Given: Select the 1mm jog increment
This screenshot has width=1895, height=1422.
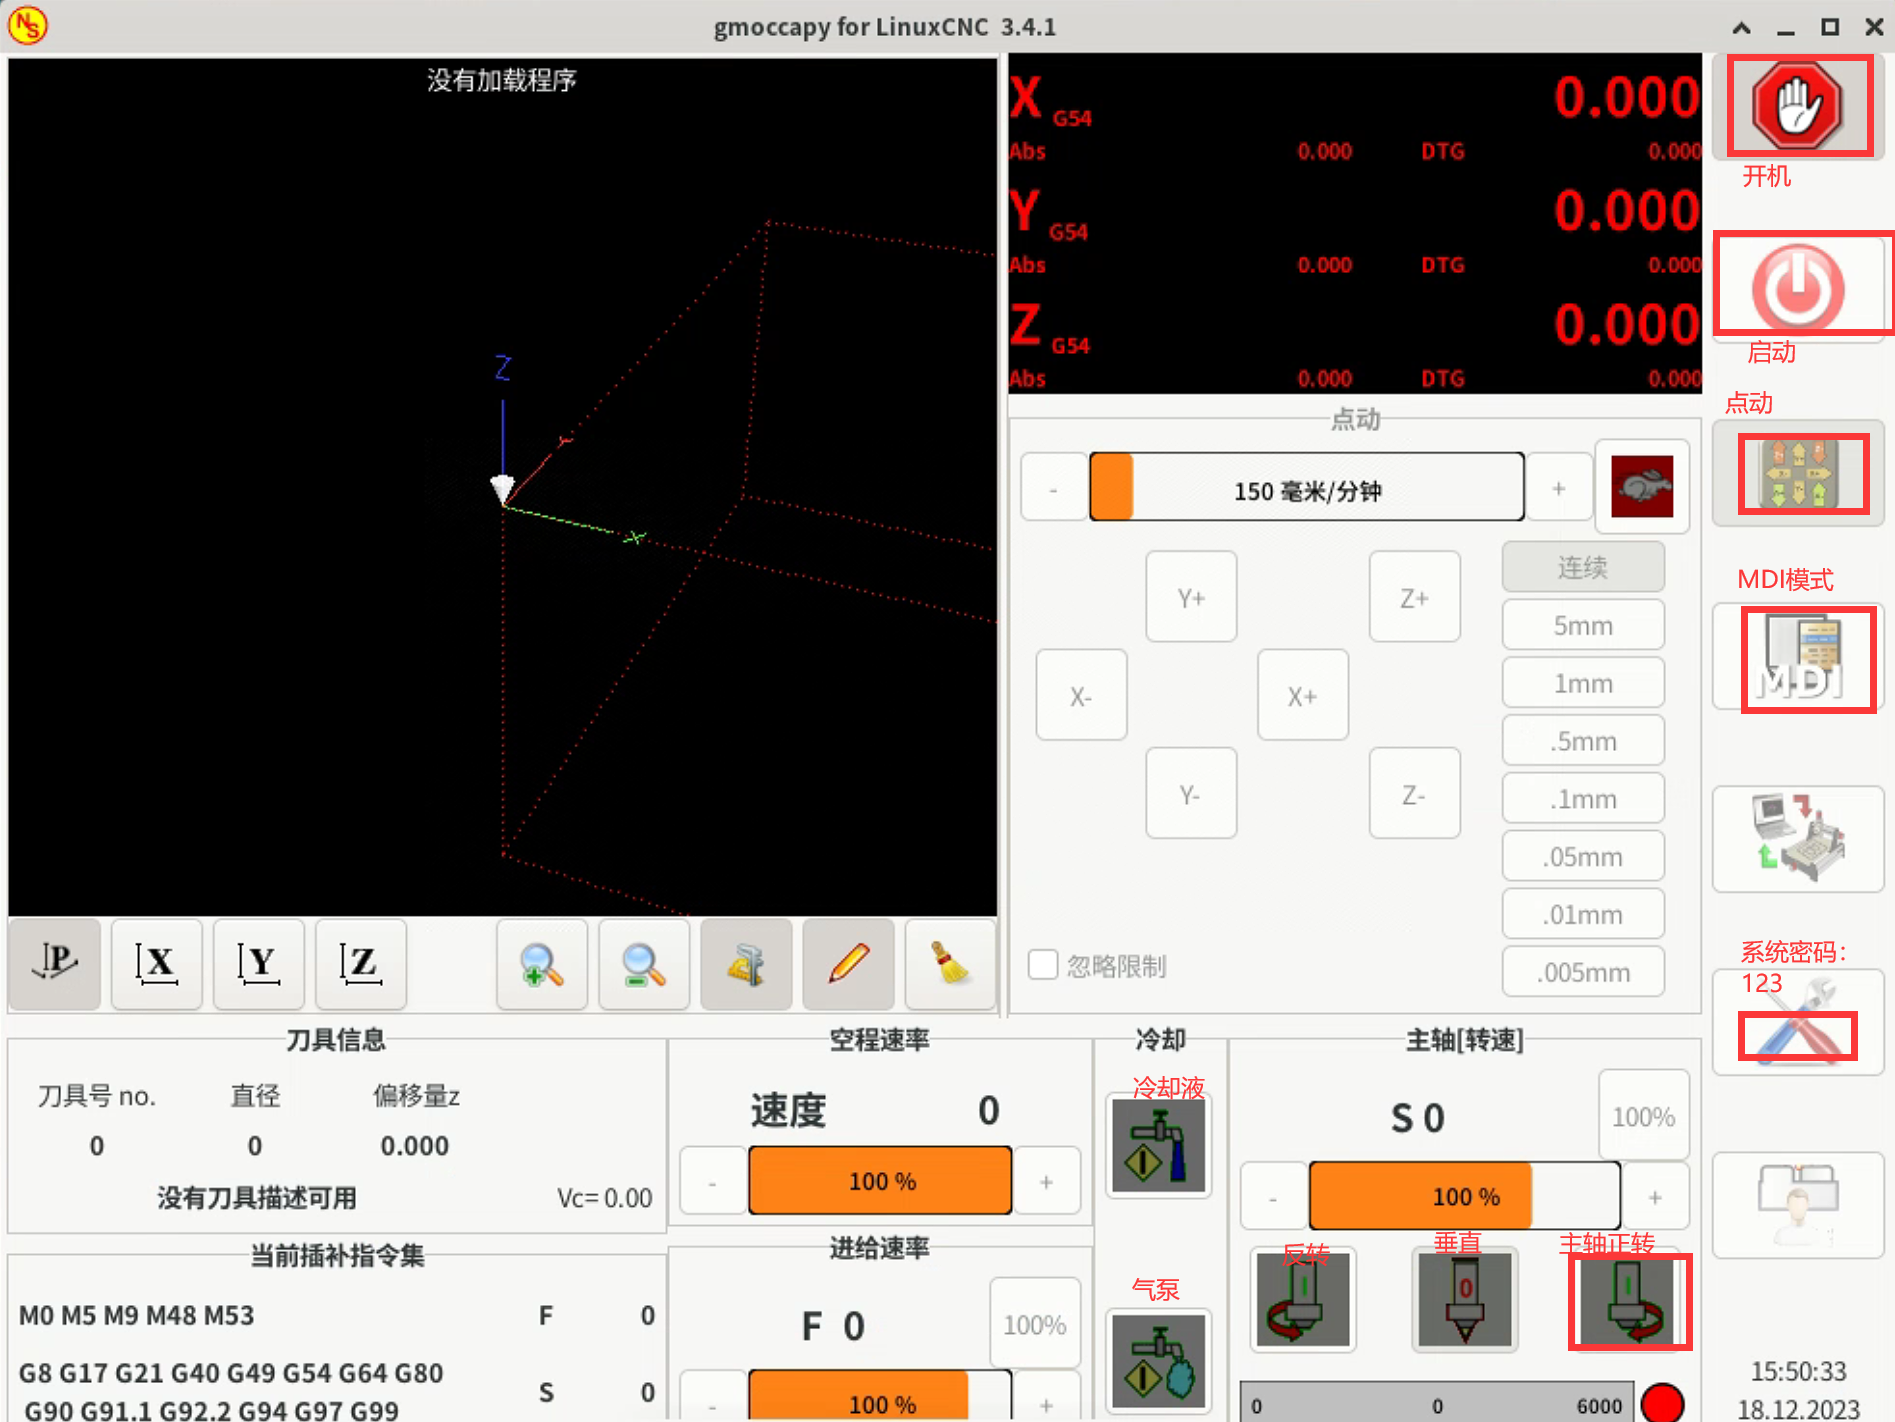Looking at the screenshot, I should pyautogui.click(x=1582, y=682).
